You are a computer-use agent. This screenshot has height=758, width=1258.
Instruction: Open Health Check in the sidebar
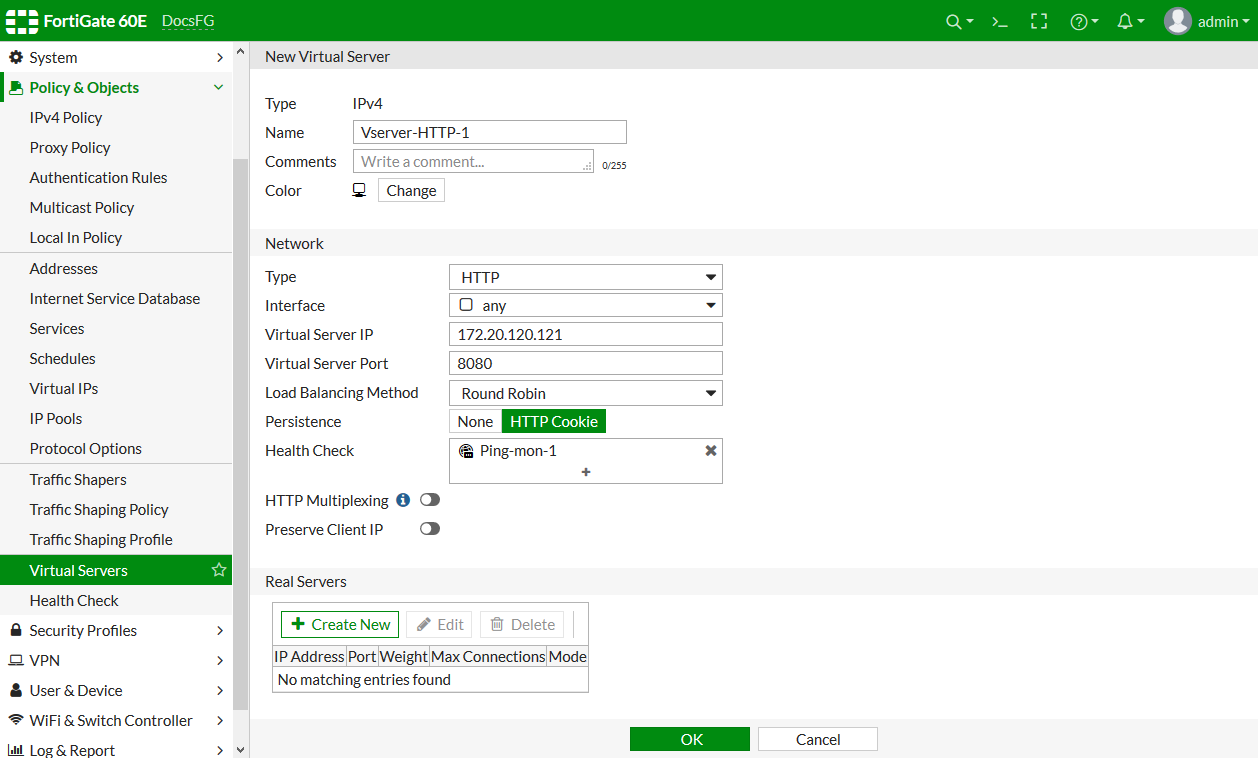point(74,601)
